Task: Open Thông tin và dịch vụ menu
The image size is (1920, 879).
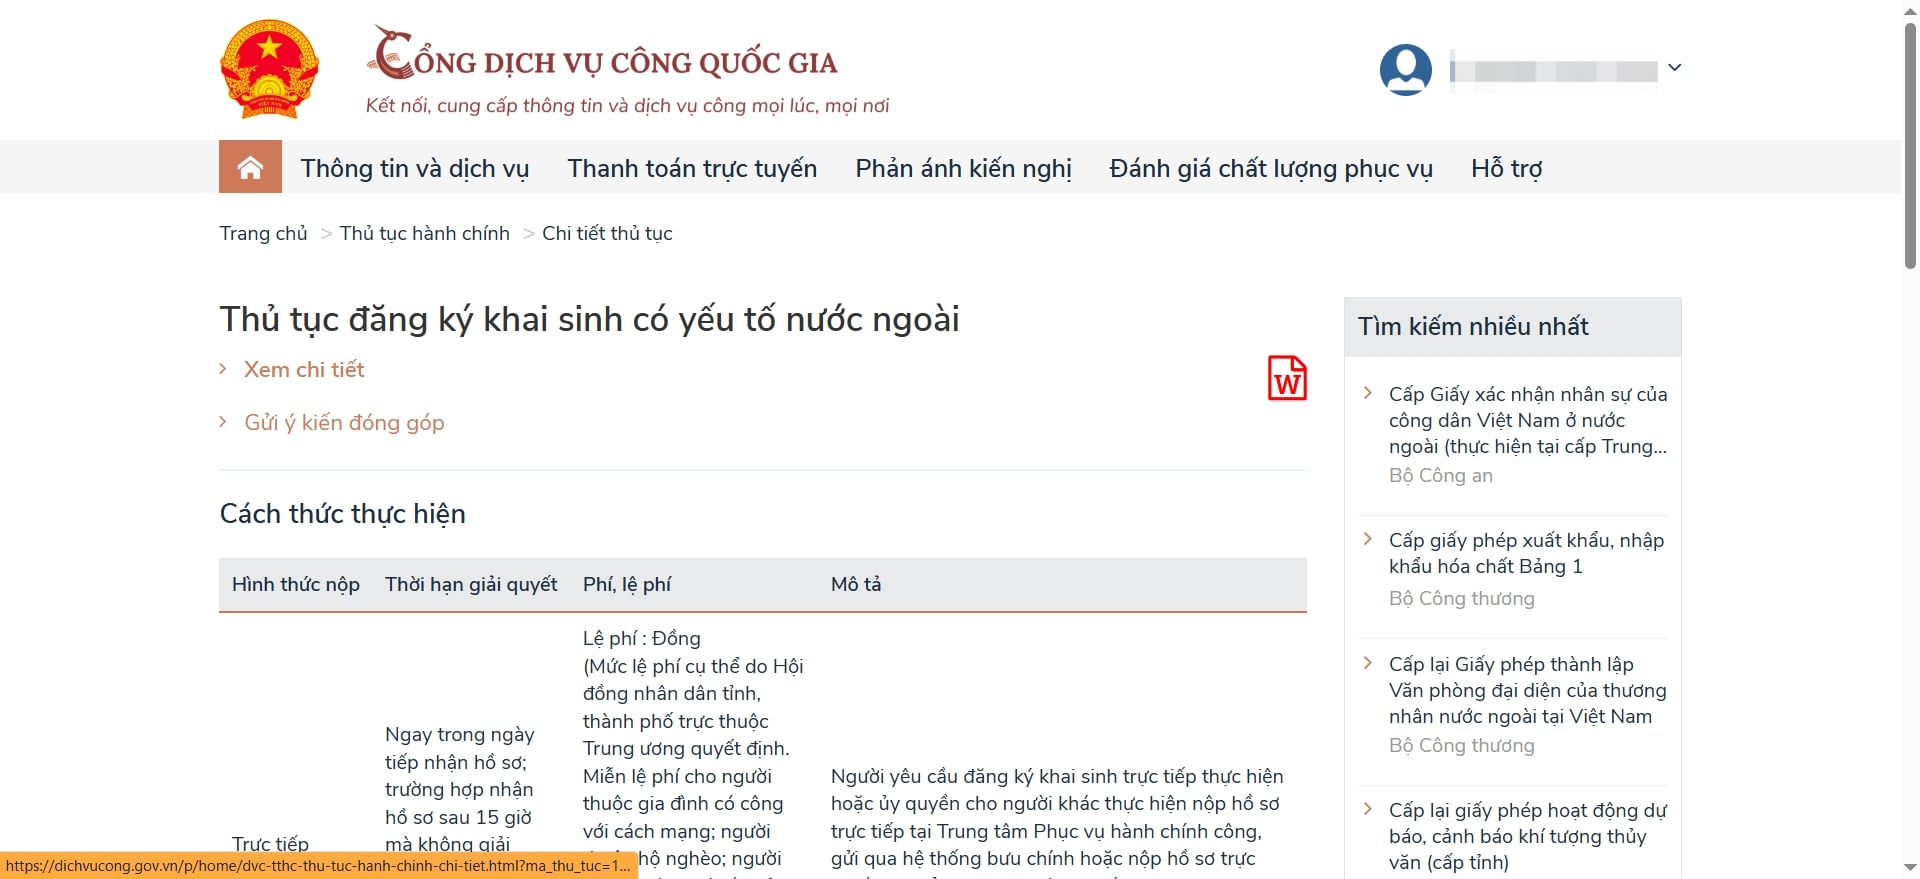Action: click(415, 168)
